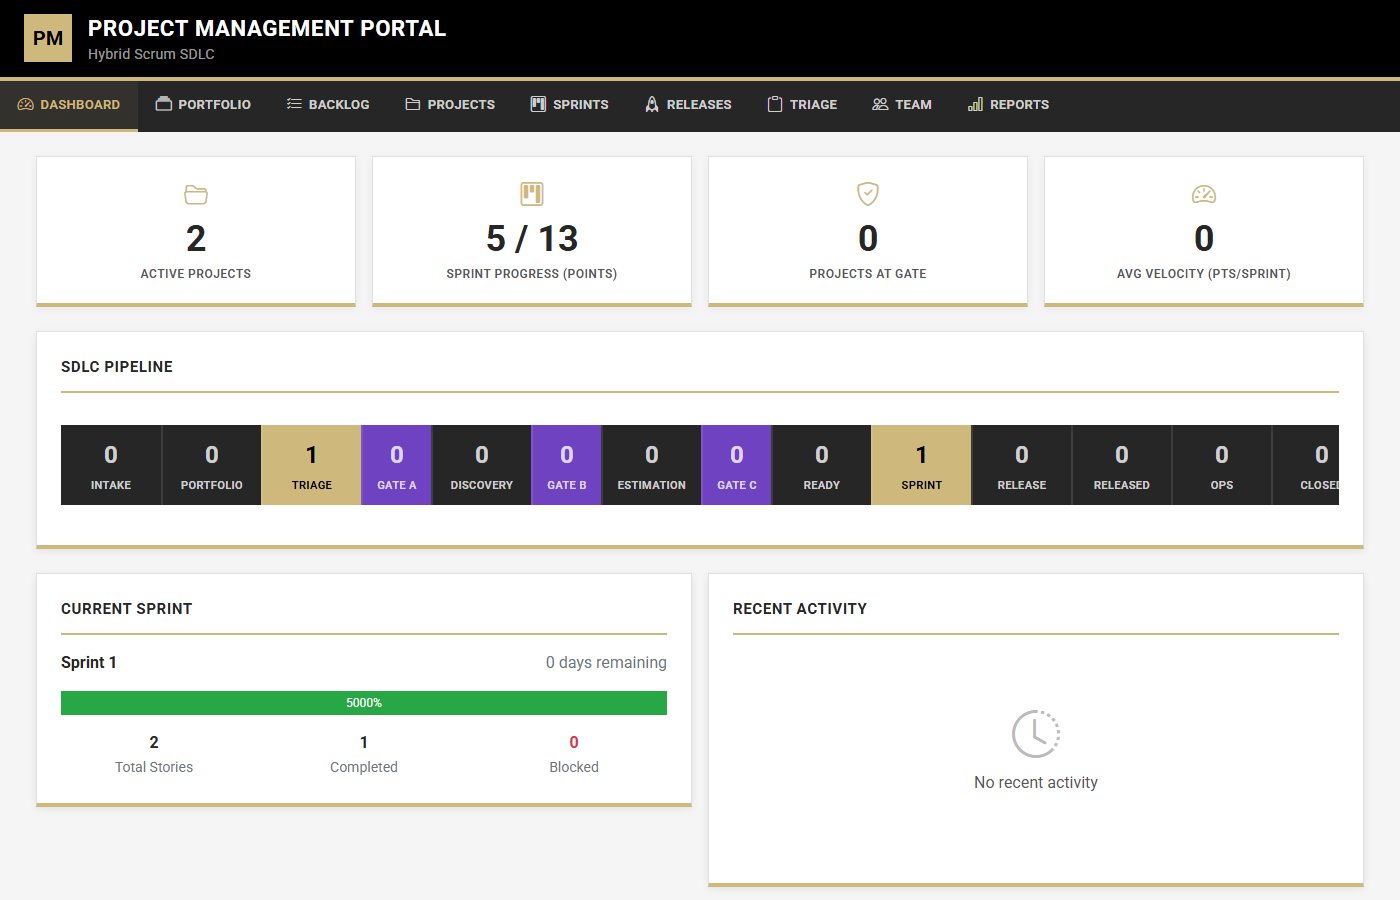Select the Triage pipeline stage
The width and height of the screenshot is (1400, 900).
311,465
